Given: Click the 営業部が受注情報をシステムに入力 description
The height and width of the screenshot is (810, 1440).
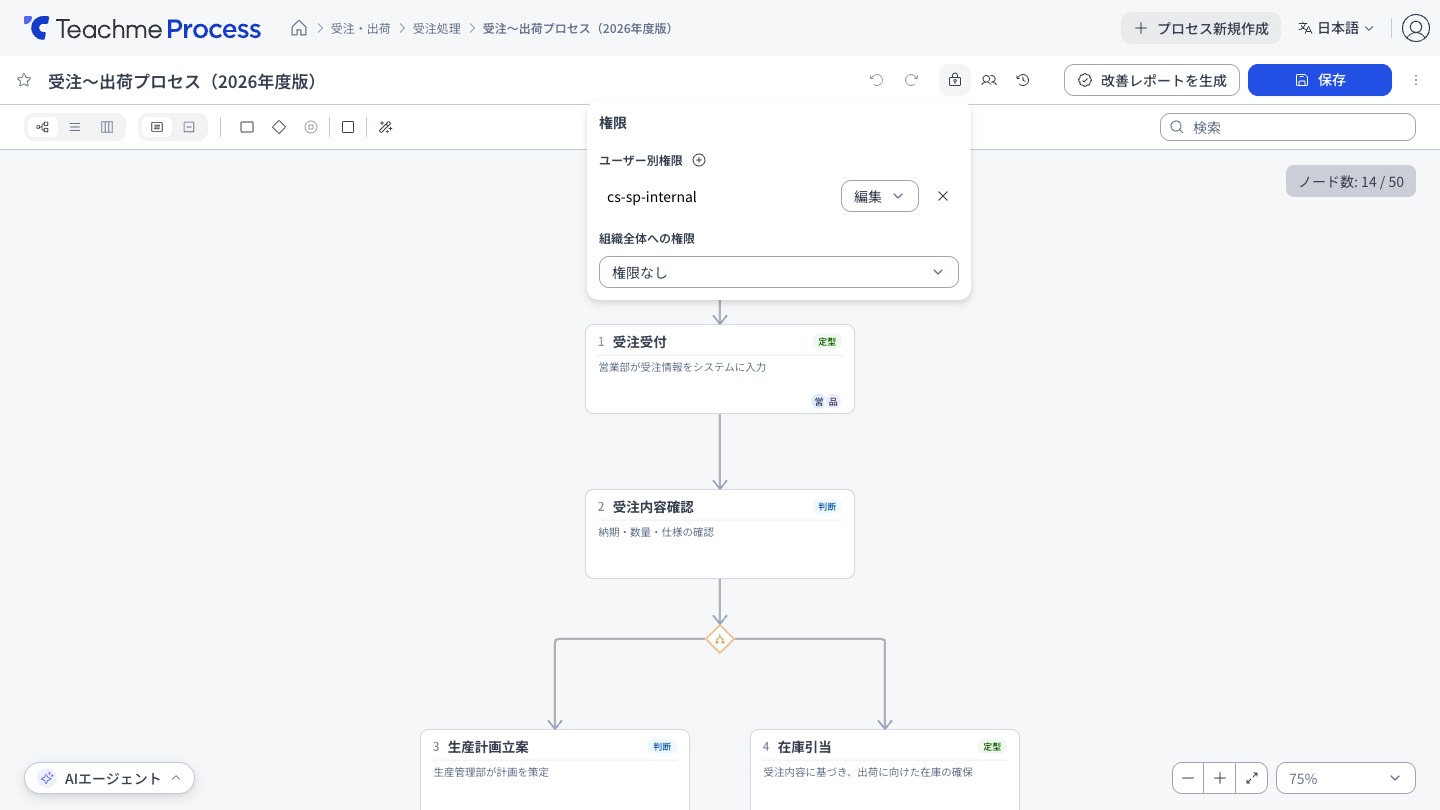Looking at the screenshot, I should pos(682,367).
